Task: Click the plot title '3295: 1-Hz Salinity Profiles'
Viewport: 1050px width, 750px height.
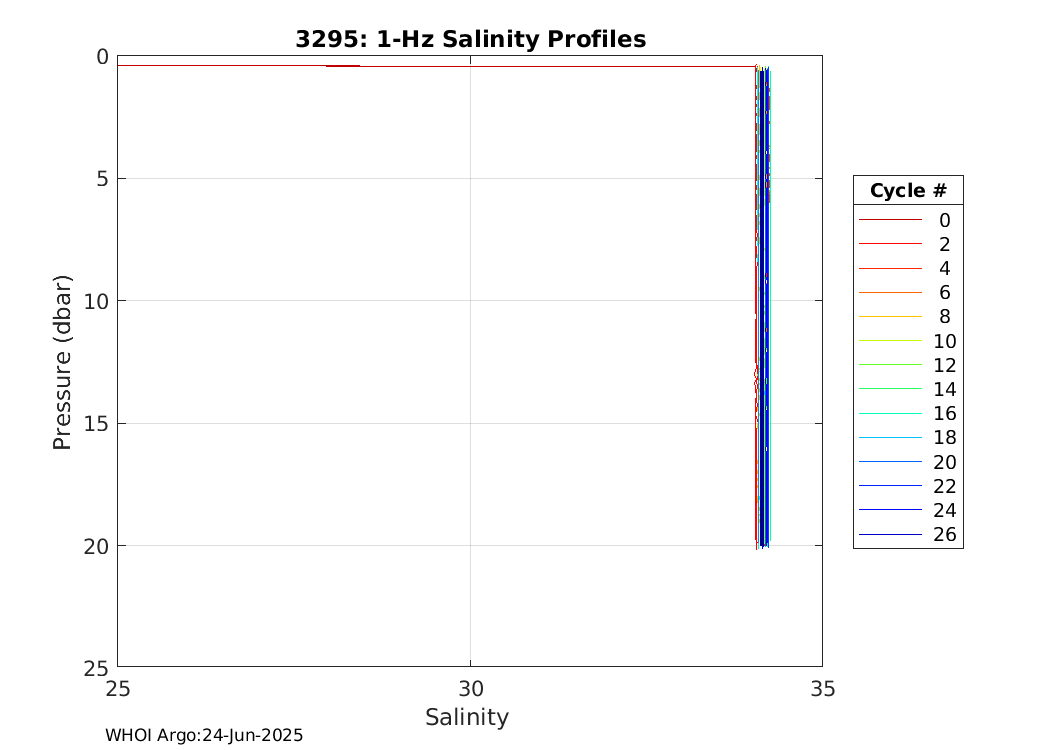Action: (471, 39)
